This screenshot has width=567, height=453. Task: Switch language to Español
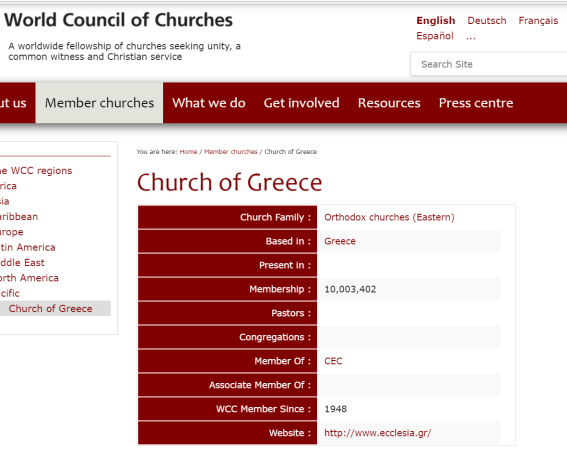click(435, 36)
